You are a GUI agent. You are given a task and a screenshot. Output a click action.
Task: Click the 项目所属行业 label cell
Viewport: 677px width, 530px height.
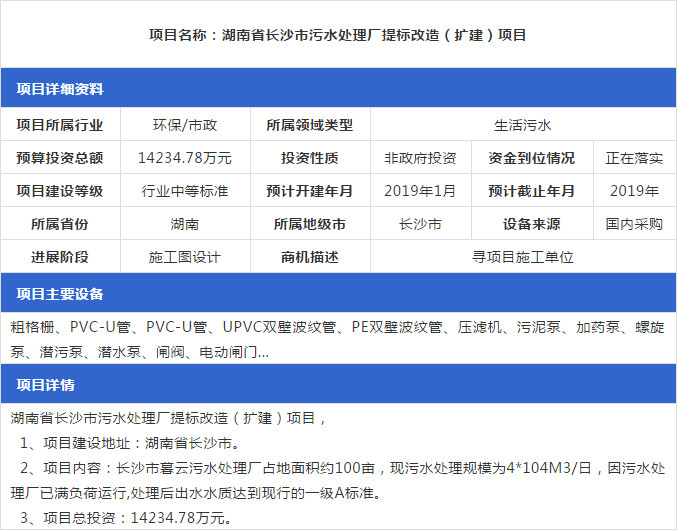tap(60, 125)
